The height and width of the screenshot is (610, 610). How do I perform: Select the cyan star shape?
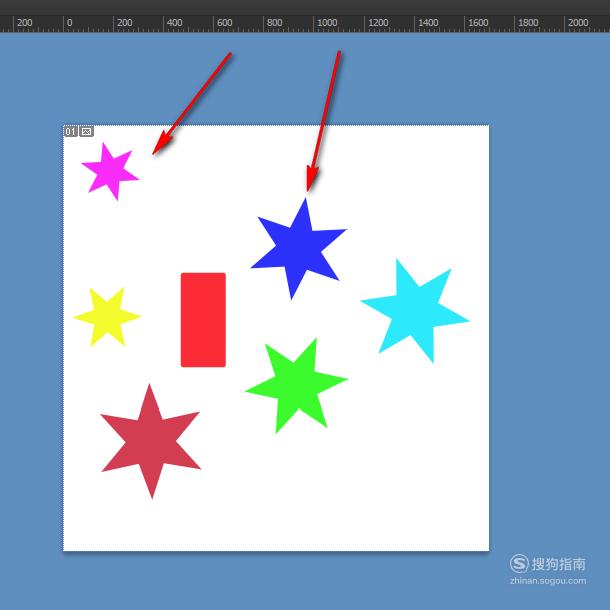[x=415, y=311]
